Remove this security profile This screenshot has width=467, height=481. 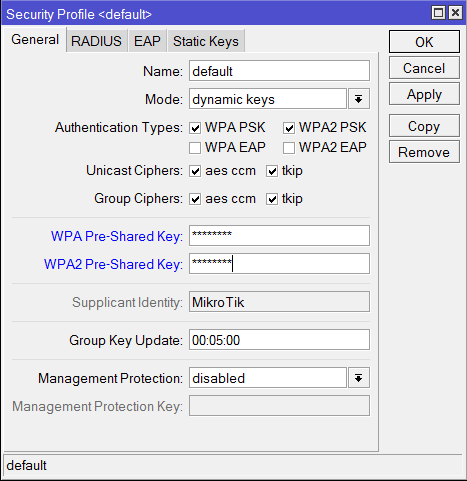424,152
